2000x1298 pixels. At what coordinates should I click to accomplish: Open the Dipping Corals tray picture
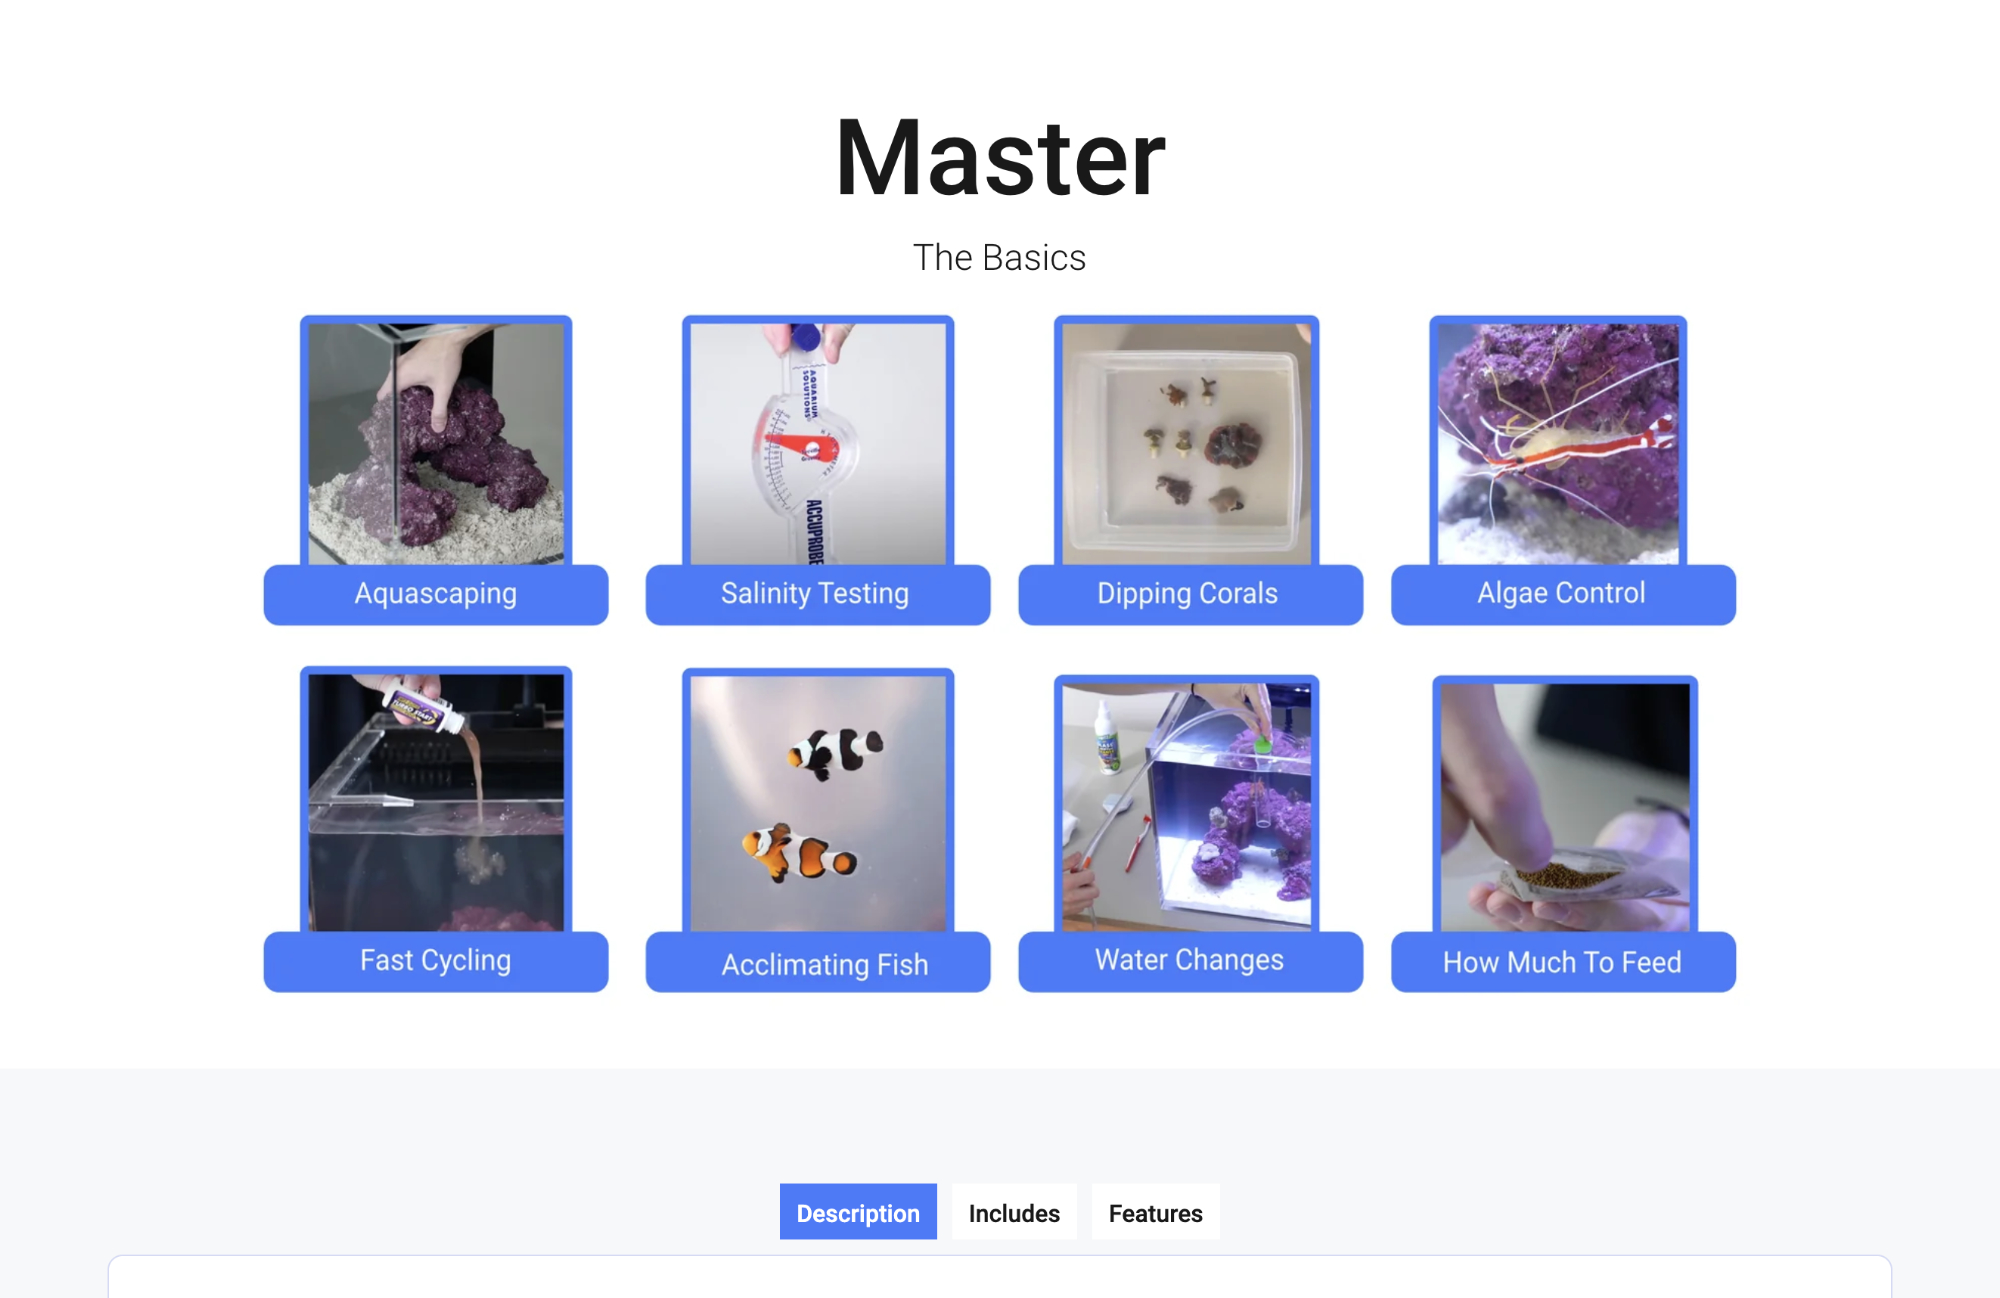[x=1186, y=443]
